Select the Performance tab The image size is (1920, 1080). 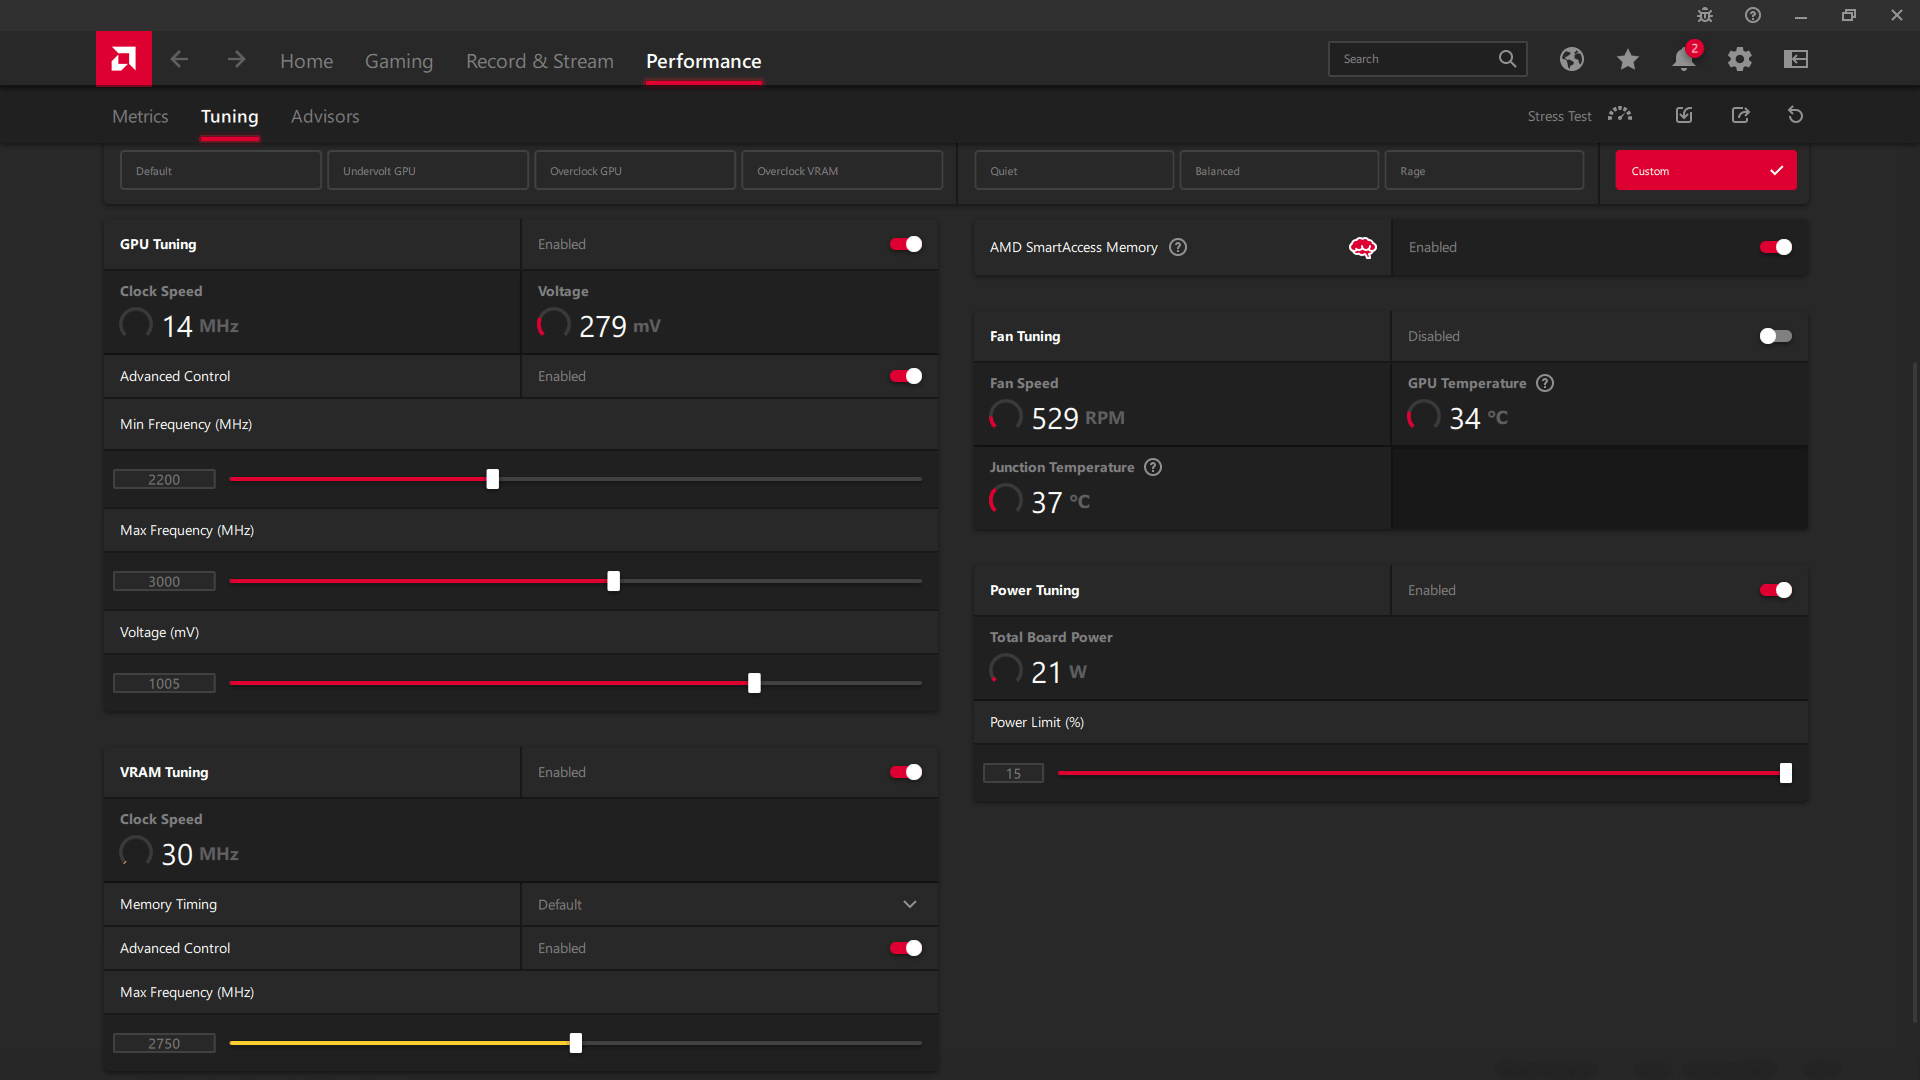tap(704, 61)
